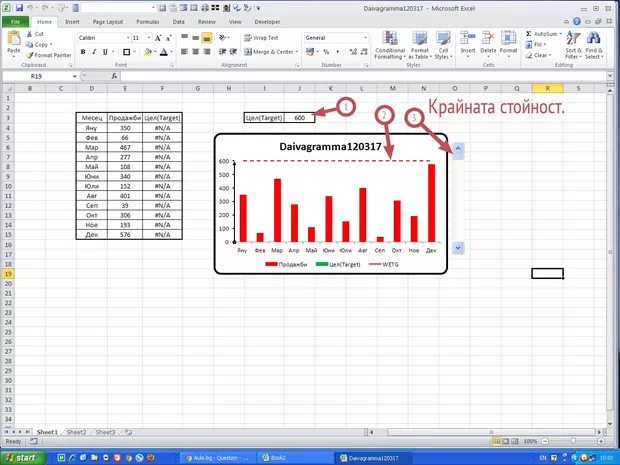Click Increase Decimal icon
Image resolution: width=620 pixels, height=465 pixels.
click(x=353, y=52)
